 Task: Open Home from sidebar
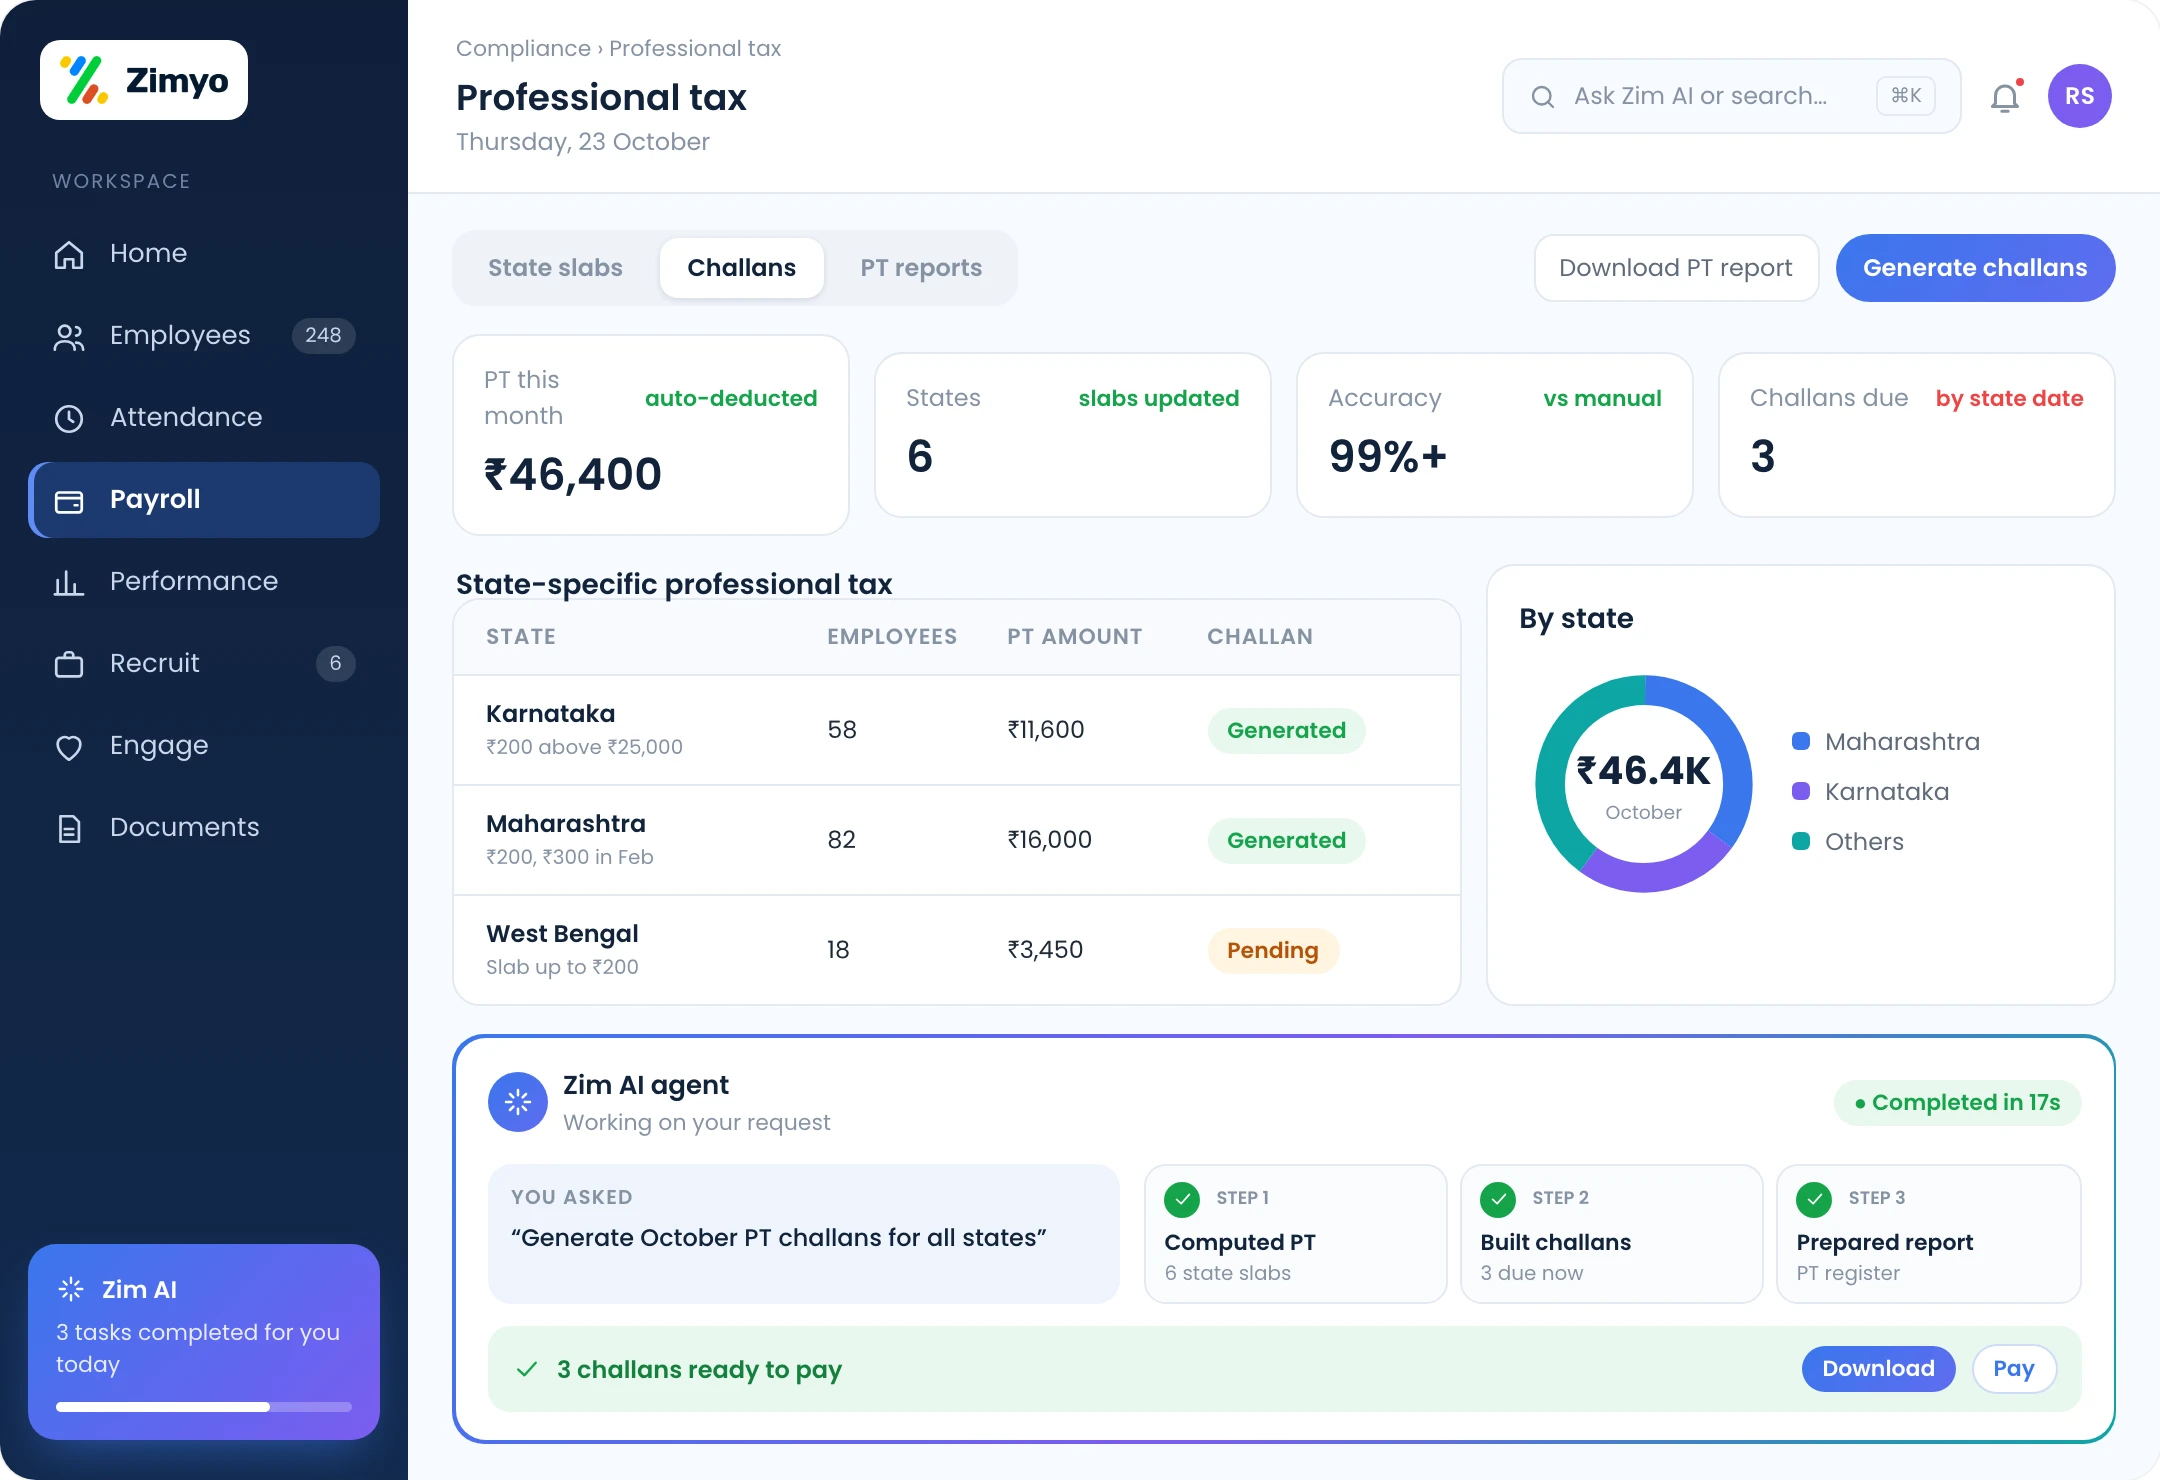tap(204, 253)
